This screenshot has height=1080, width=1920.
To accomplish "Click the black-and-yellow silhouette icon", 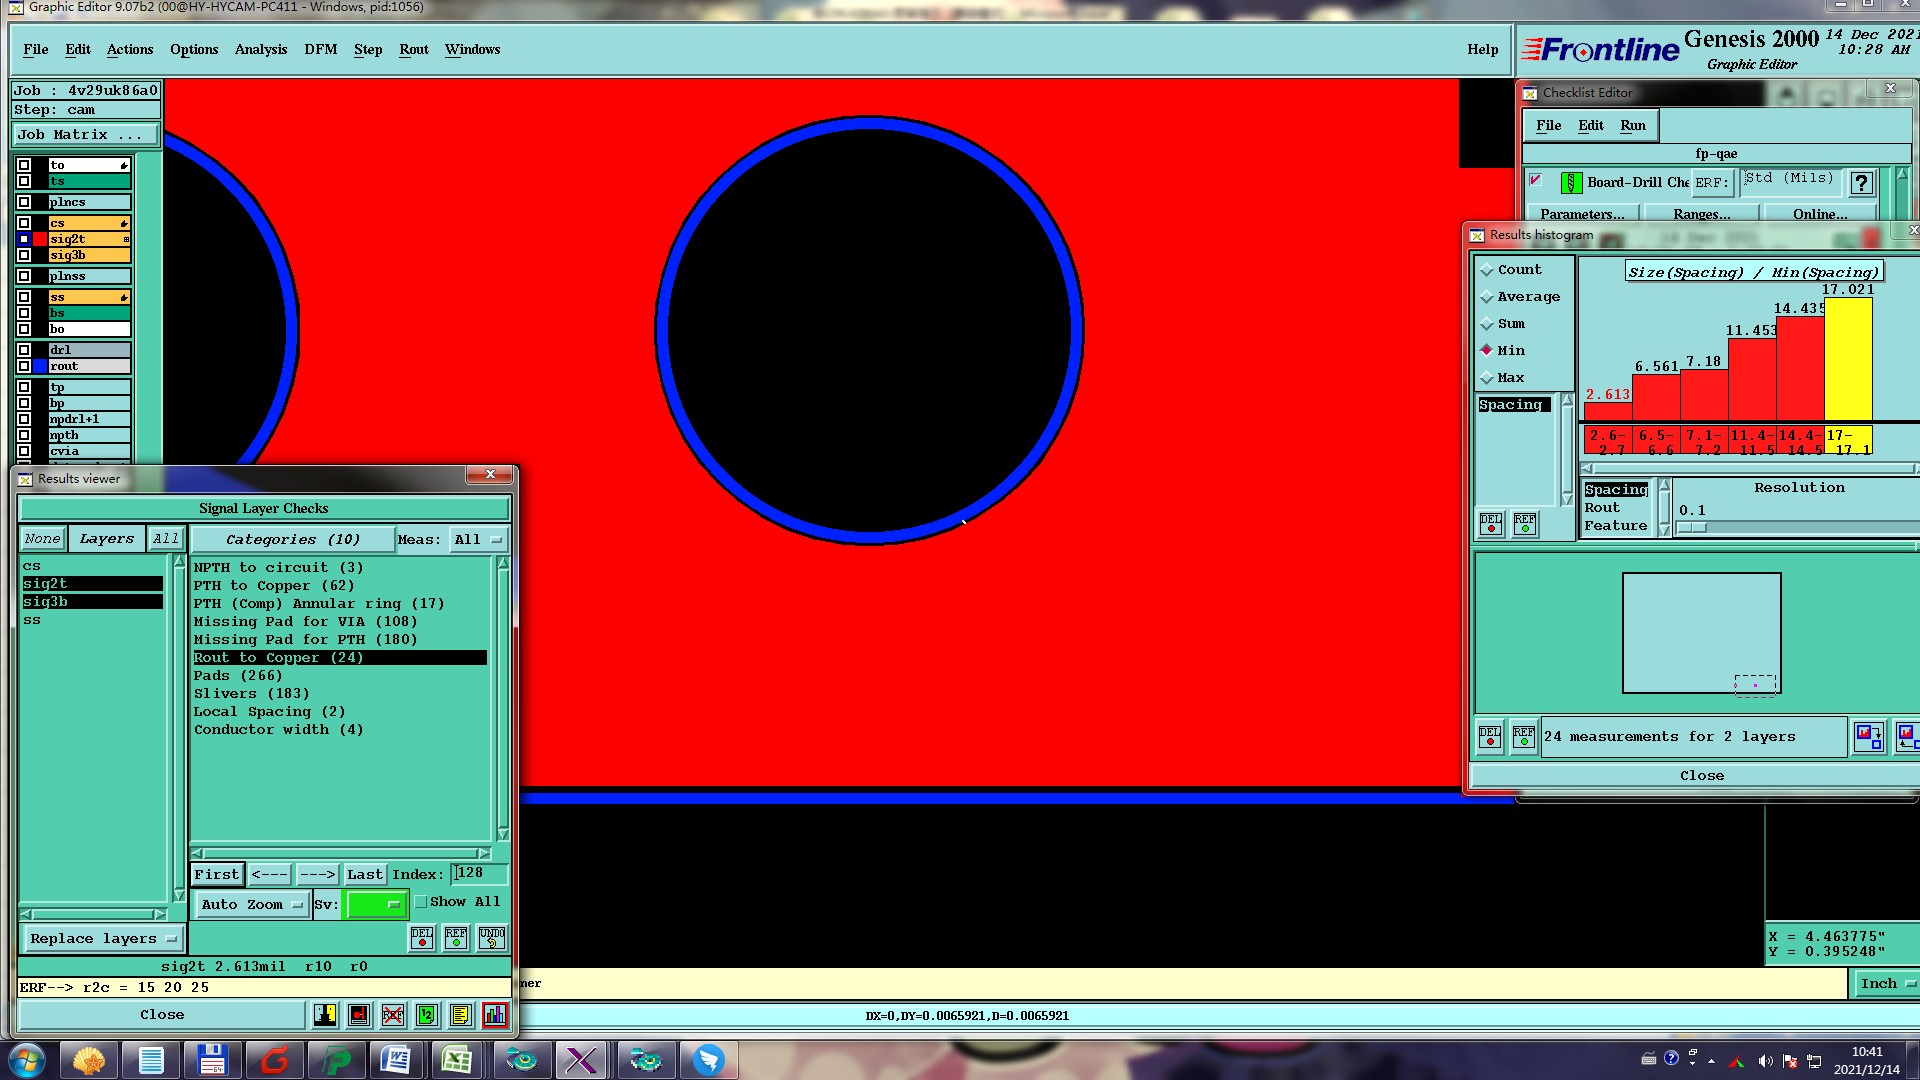I will click(x=325, y=1015).
